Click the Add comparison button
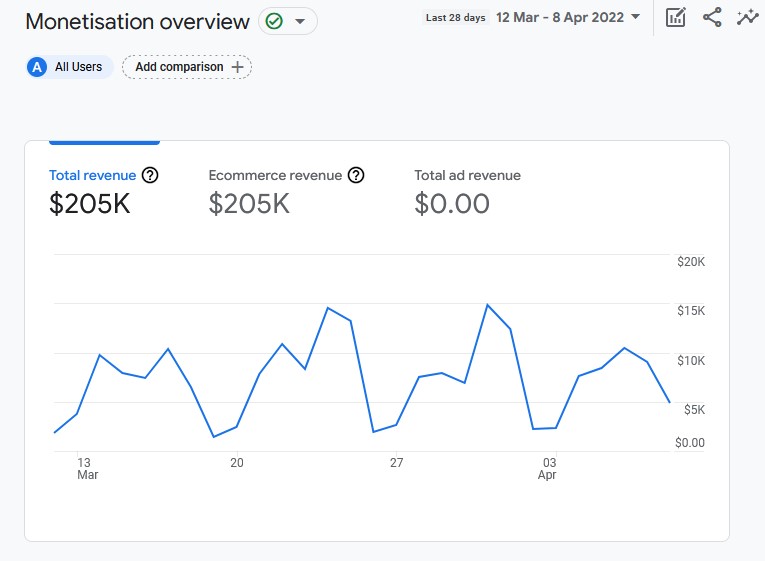Image resolution: width=765 pixels, height=561 pixels. tap(187, 67)
